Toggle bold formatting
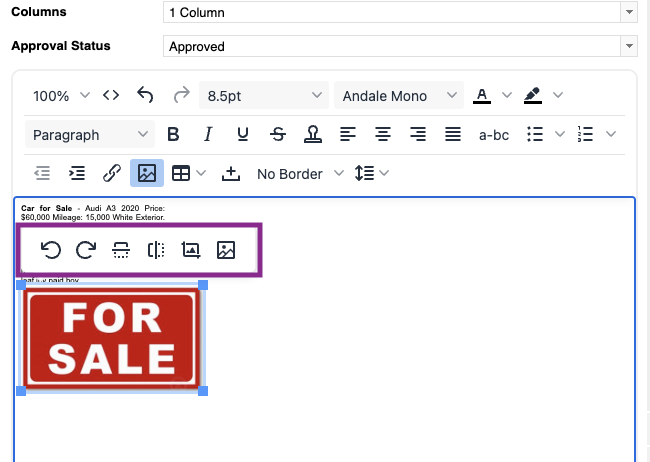 click(x=173, y=135)
